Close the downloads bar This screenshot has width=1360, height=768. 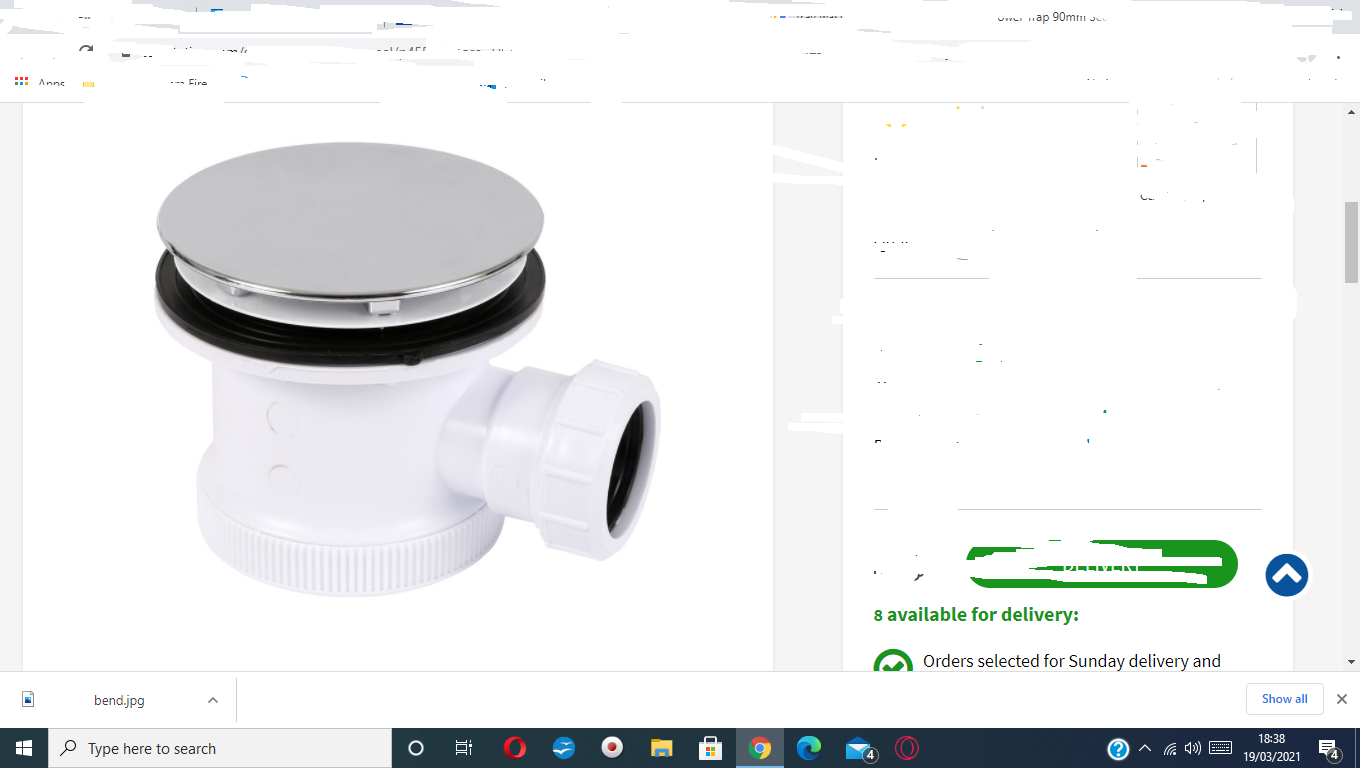[1342, 699]
